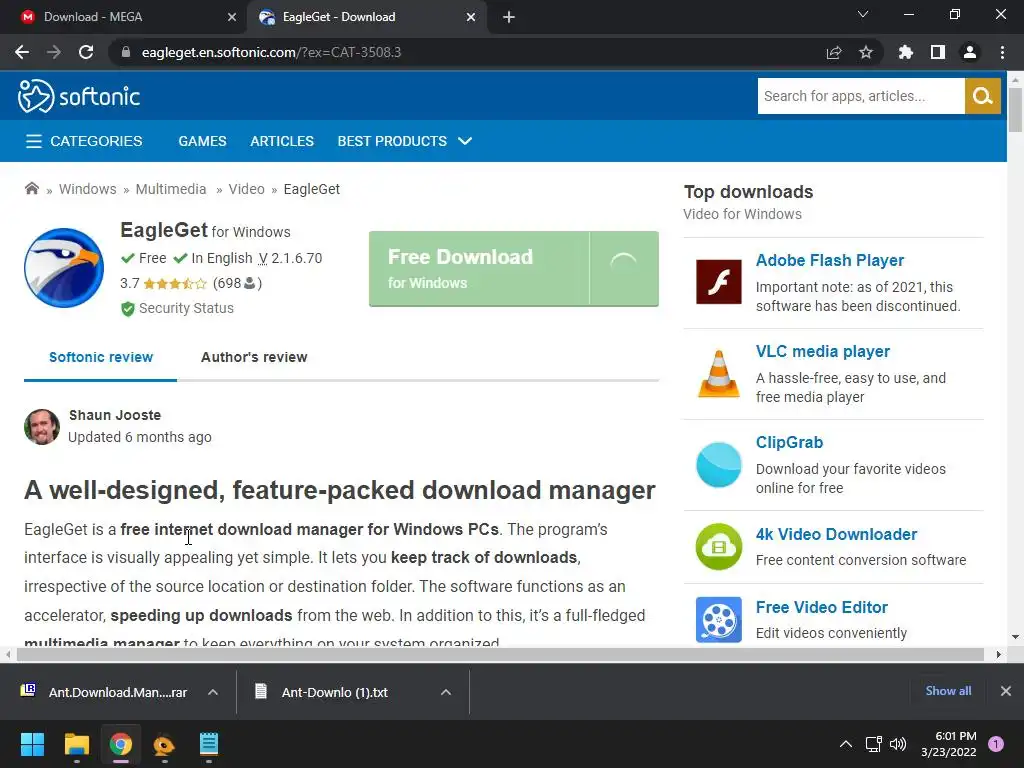The width and height of the screenshot is (1024, 768).
Task: Open the Free Video Editor link
Action: pos(821,607)
